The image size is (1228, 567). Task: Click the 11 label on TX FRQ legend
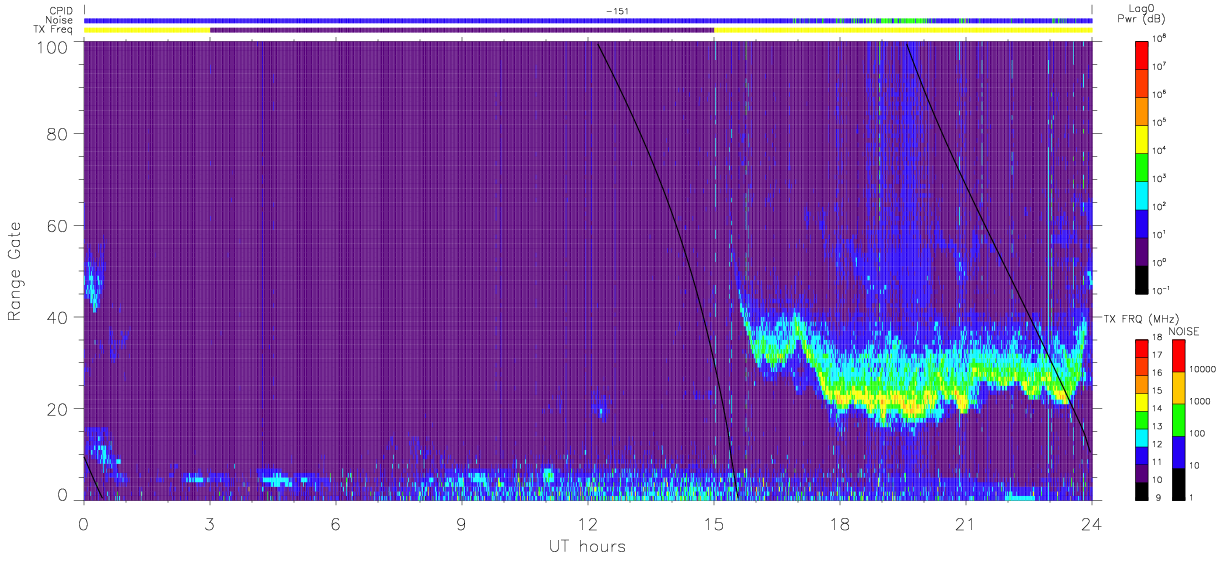(x=1158, y=463)
